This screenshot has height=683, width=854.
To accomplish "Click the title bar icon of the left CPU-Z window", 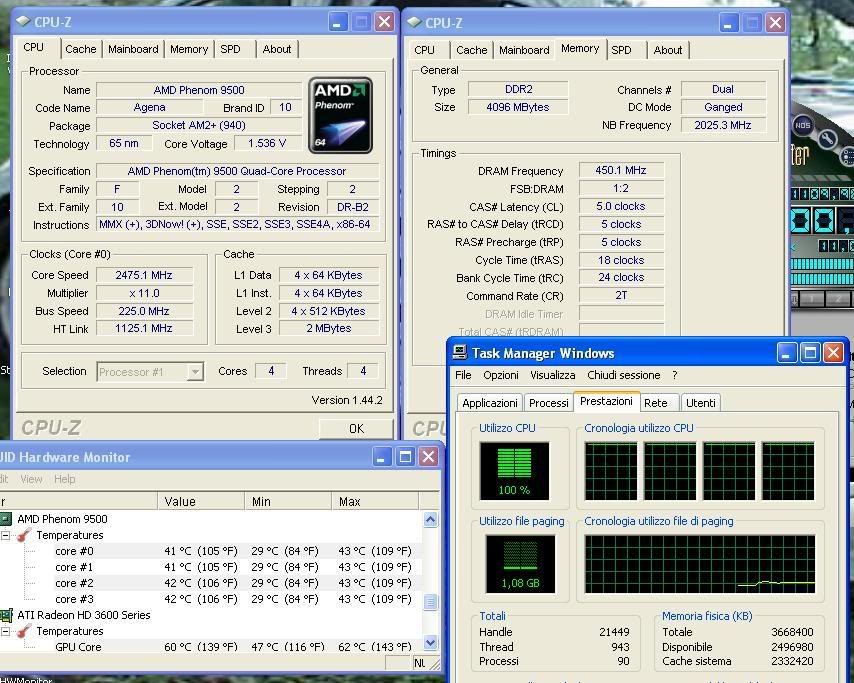I will [x=23, y=22].
